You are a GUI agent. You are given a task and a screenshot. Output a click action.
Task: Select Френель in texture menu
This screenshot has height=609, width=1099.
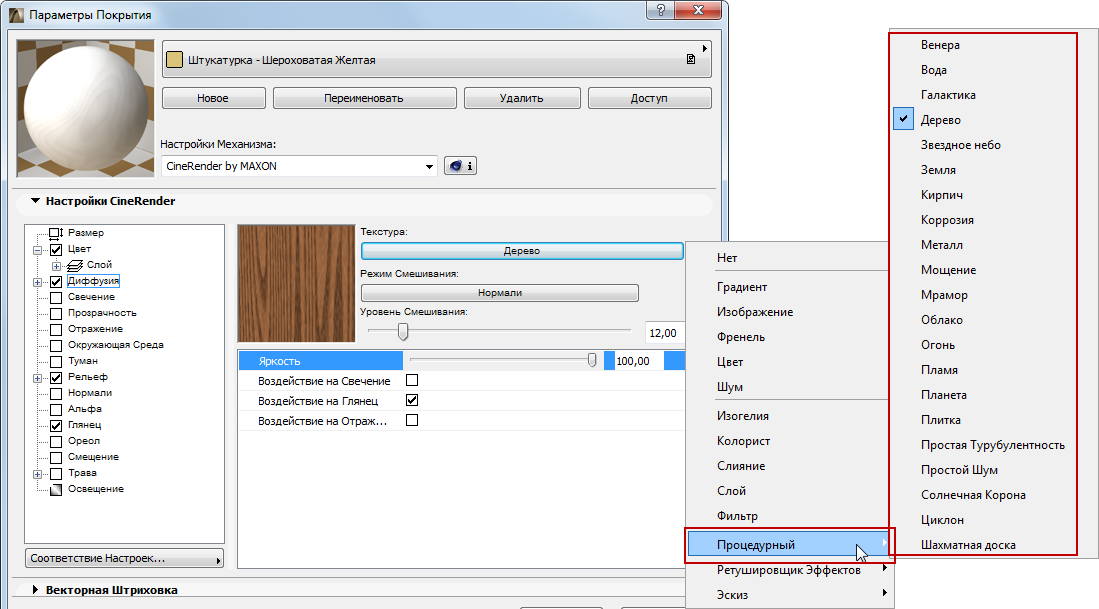coord(741,337)
